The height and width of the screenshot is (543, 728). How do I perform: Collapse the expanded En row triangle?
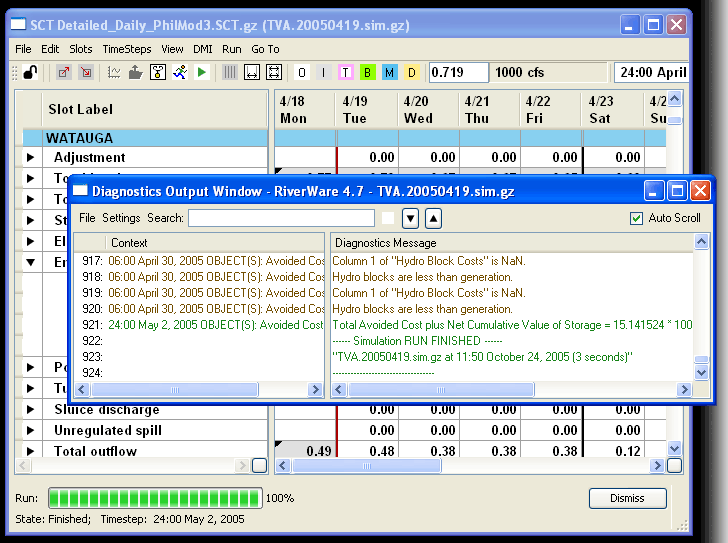(31, 262)
